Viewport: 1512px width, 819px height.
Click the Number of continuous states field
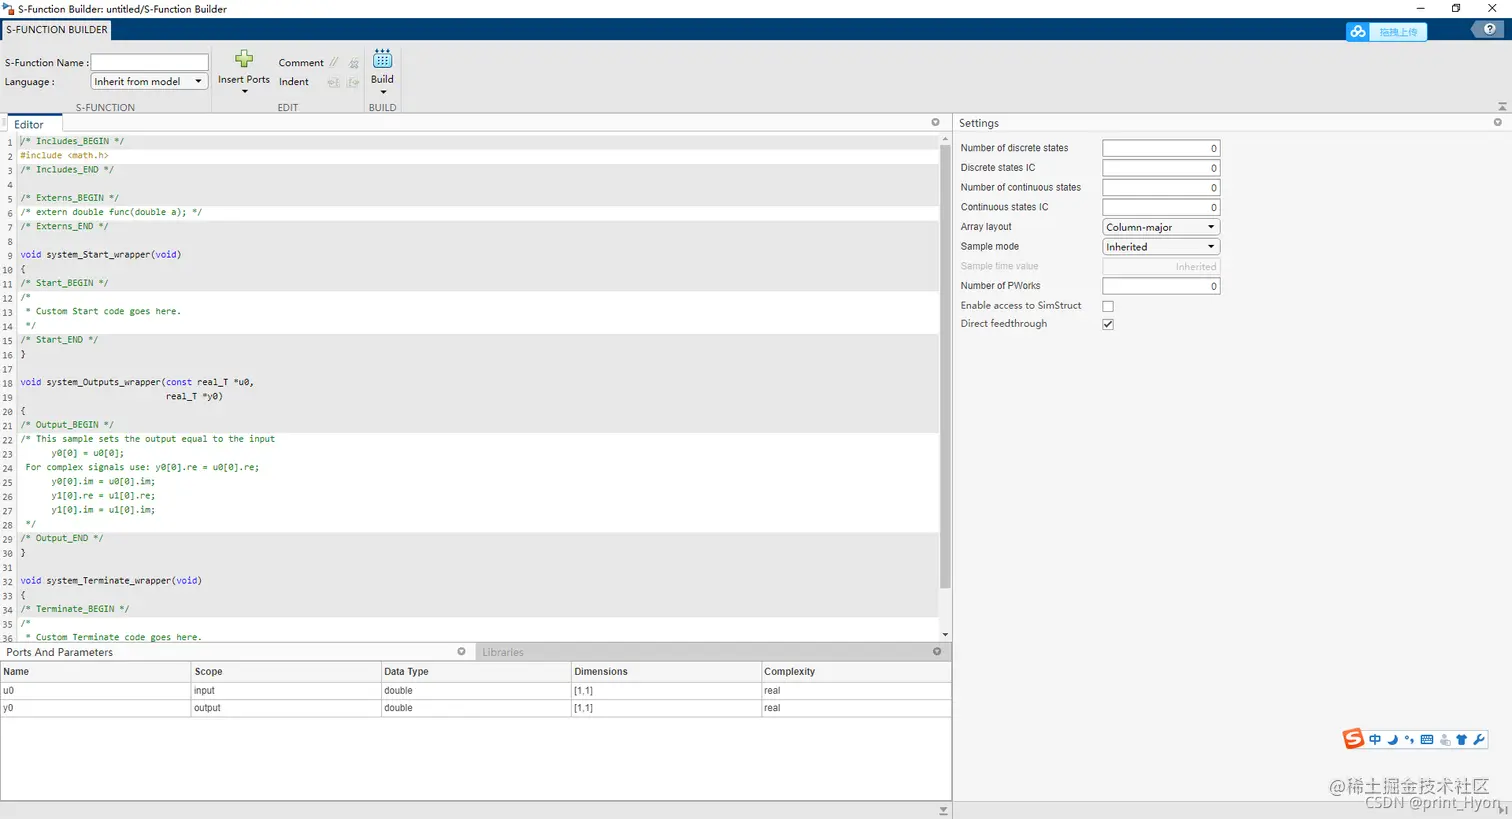1161,188
